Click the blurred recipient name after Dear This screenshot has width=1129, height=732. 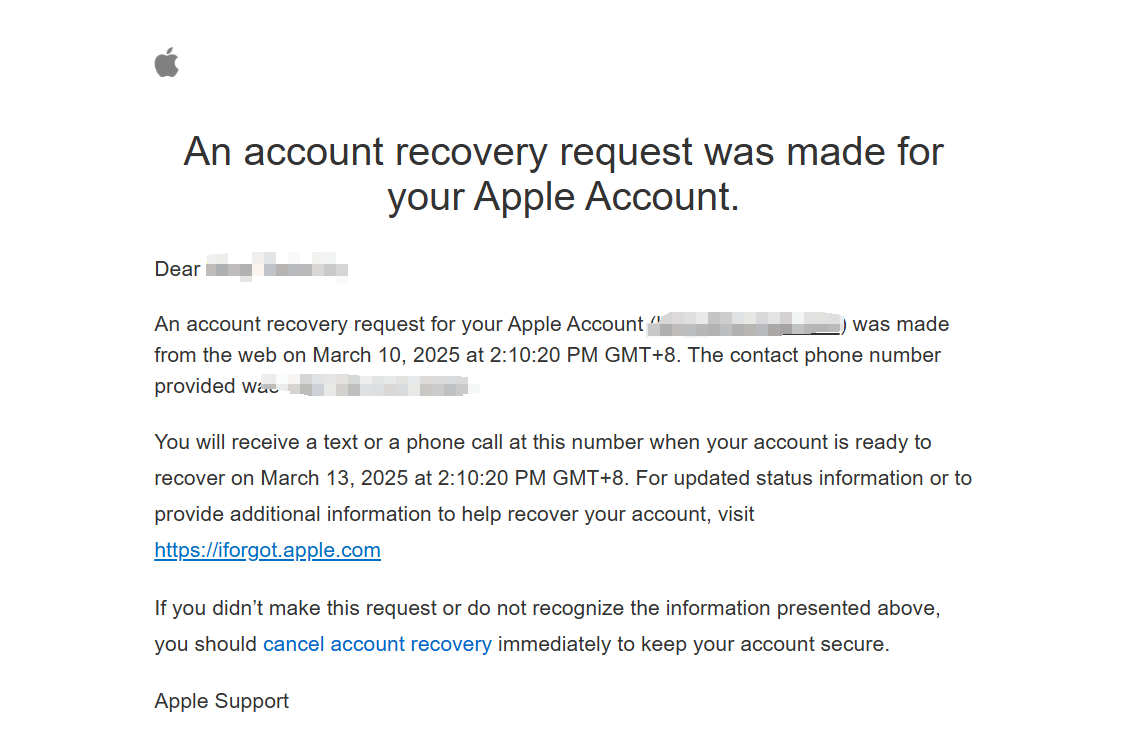pyautogui.click(x=277, y=269)
